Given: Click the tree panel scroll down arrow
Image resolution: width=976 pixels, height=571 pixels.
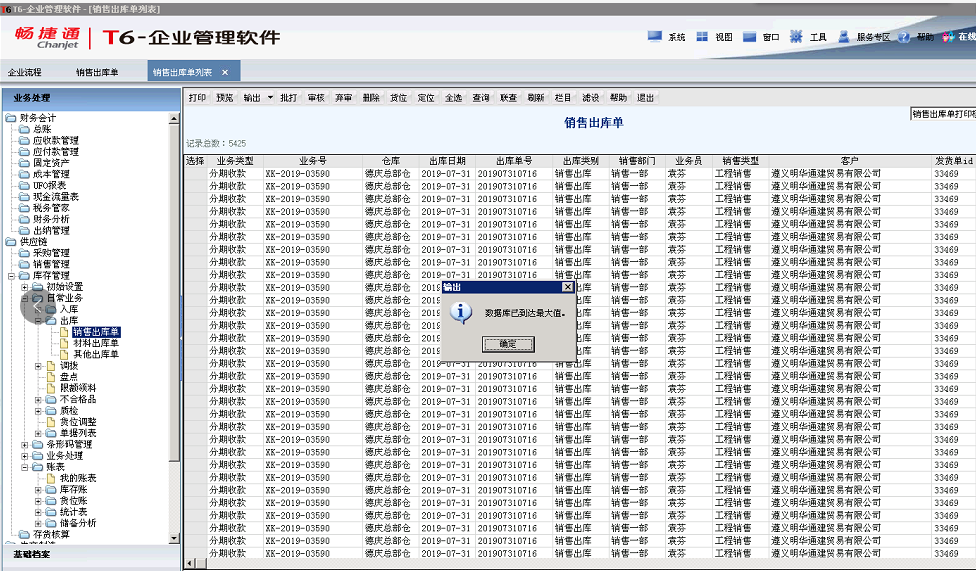Looking at the screenshot, I should [x=174, y=538].
